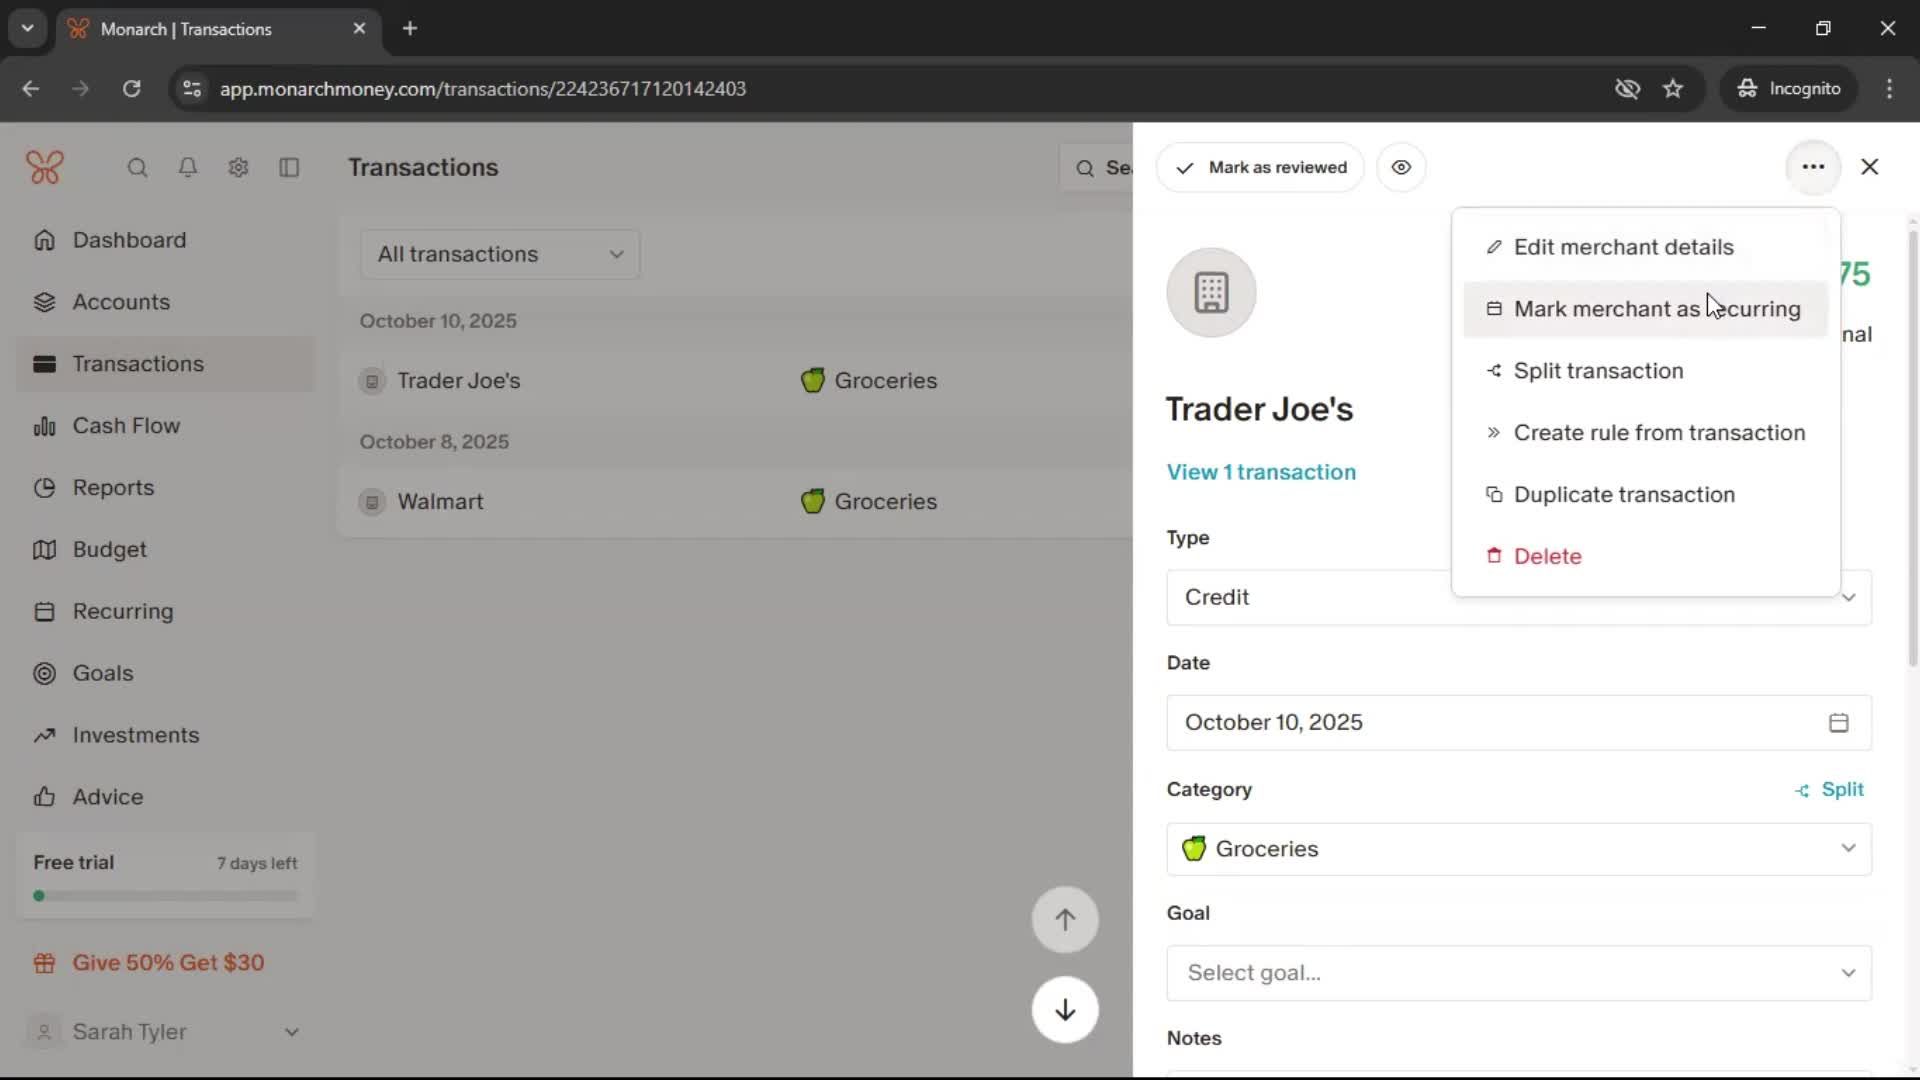Open notifications bell icon

pyautogui.click(x=187, y=167)
